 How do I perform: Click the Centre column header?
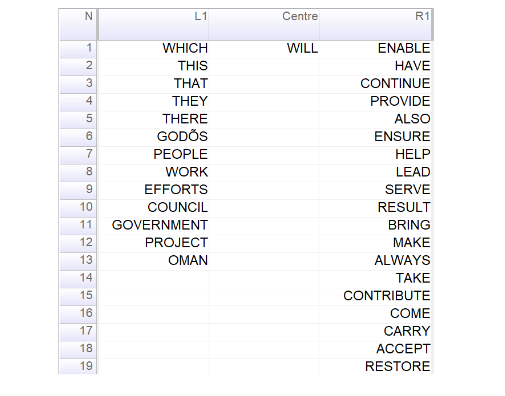(264, 25)
